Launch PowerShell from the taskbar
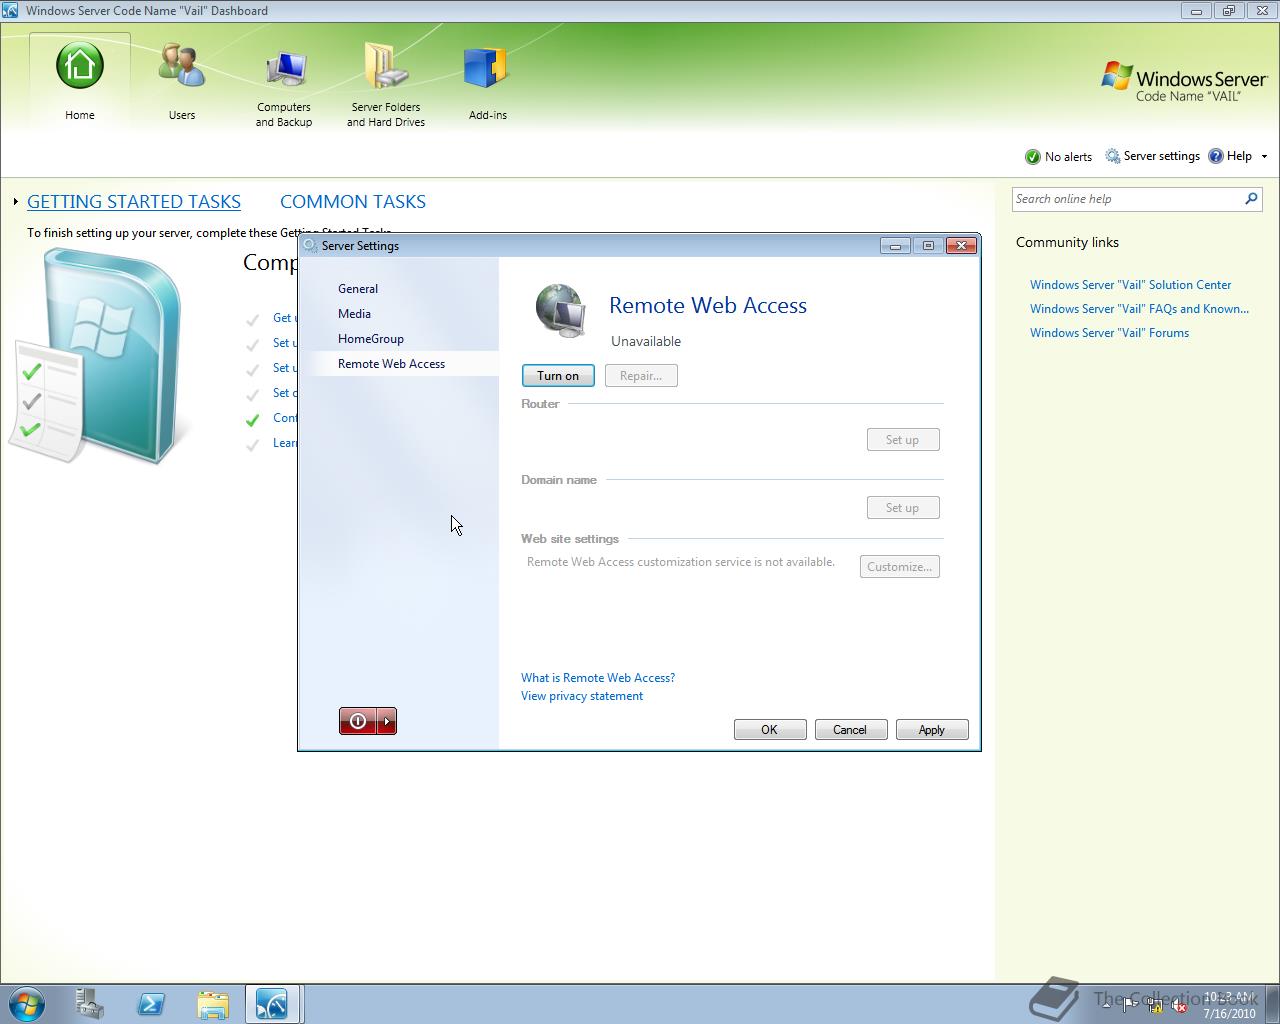 (151, 1004)
